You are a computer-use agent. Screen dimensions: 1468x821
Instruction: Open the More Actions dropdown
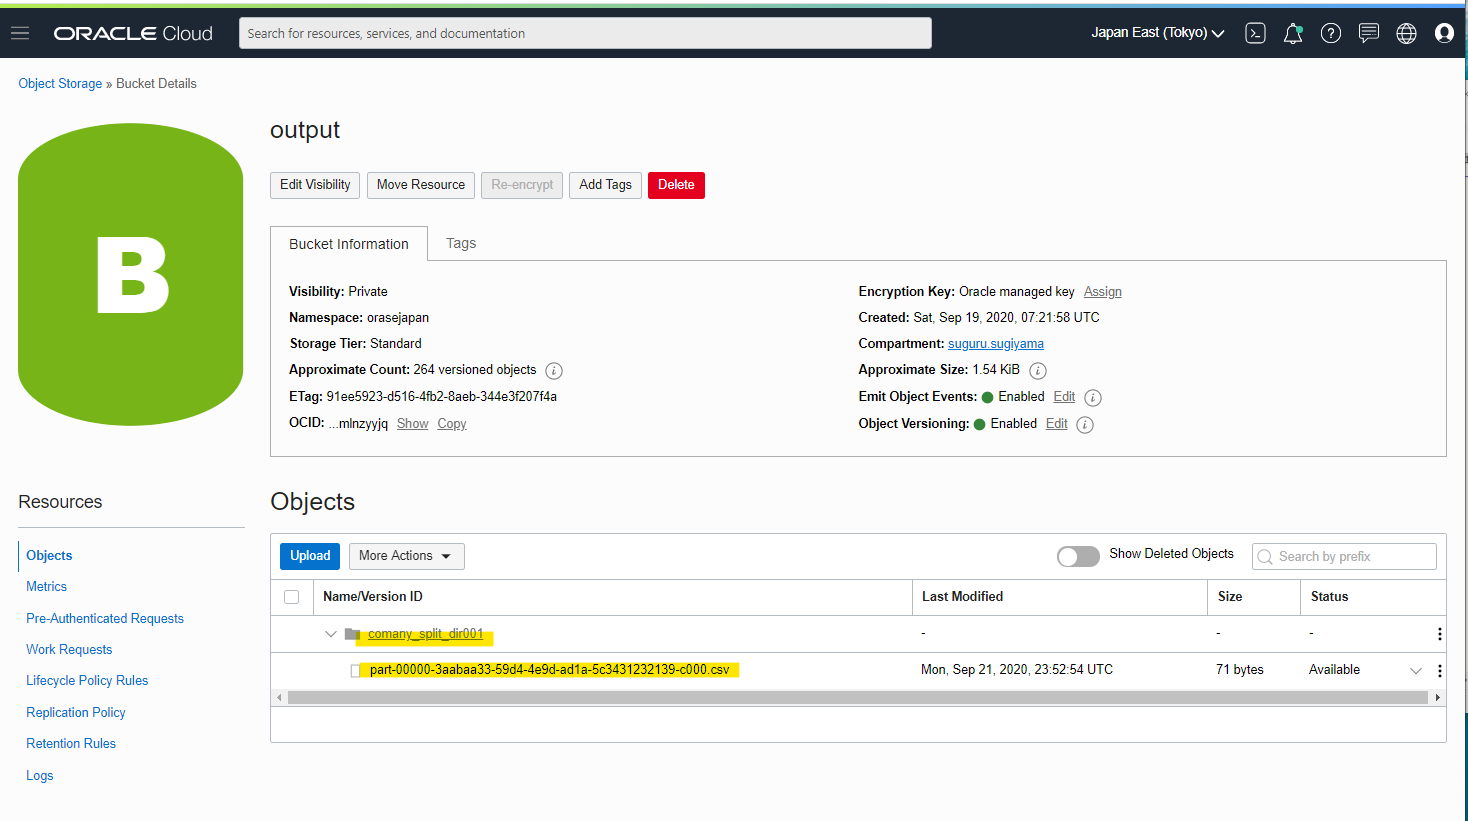coord(406,556)
